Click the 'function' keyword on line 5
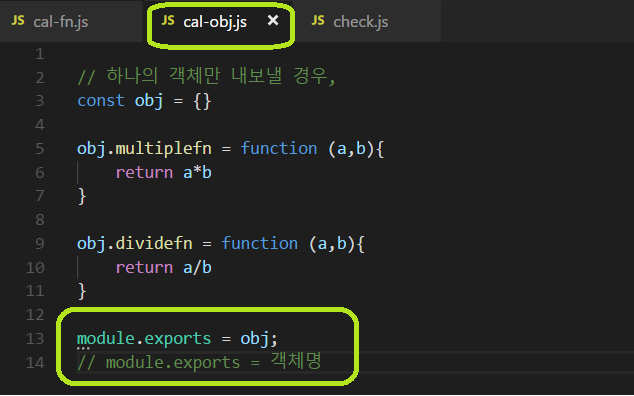The image size is (634, 396). (279, 148)
